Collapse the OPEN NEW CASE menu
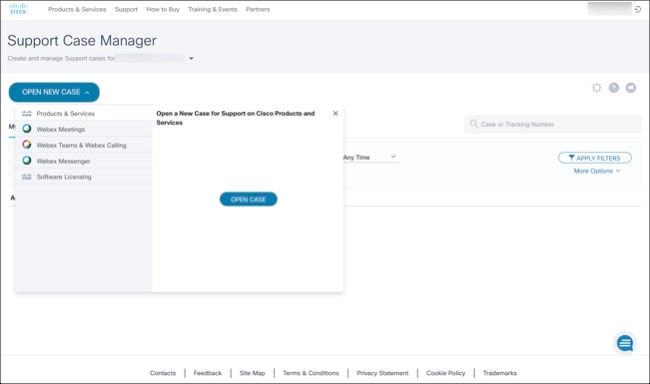Screen dimensions: 650x384 pyautogui.click(x=54, y=92)
